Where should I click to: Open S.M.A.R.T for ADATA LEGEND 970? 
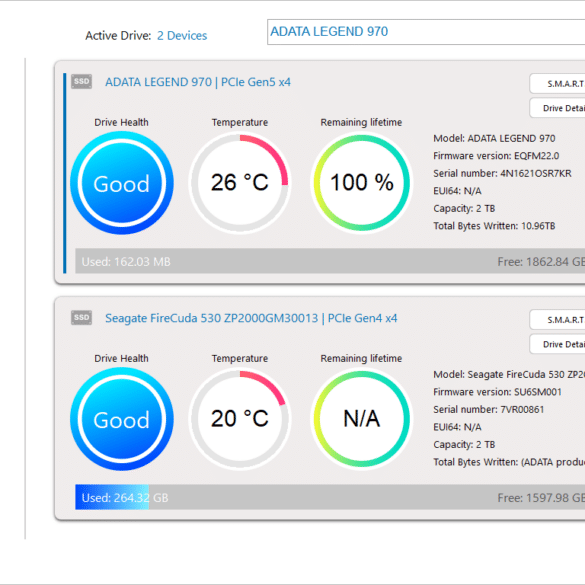(x=557, y=84)
